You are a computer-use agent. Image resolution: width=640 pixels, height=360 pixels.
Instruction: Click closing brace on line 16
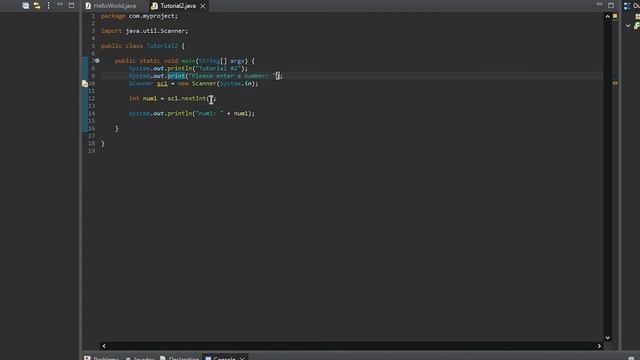click(x=117, y=129)
